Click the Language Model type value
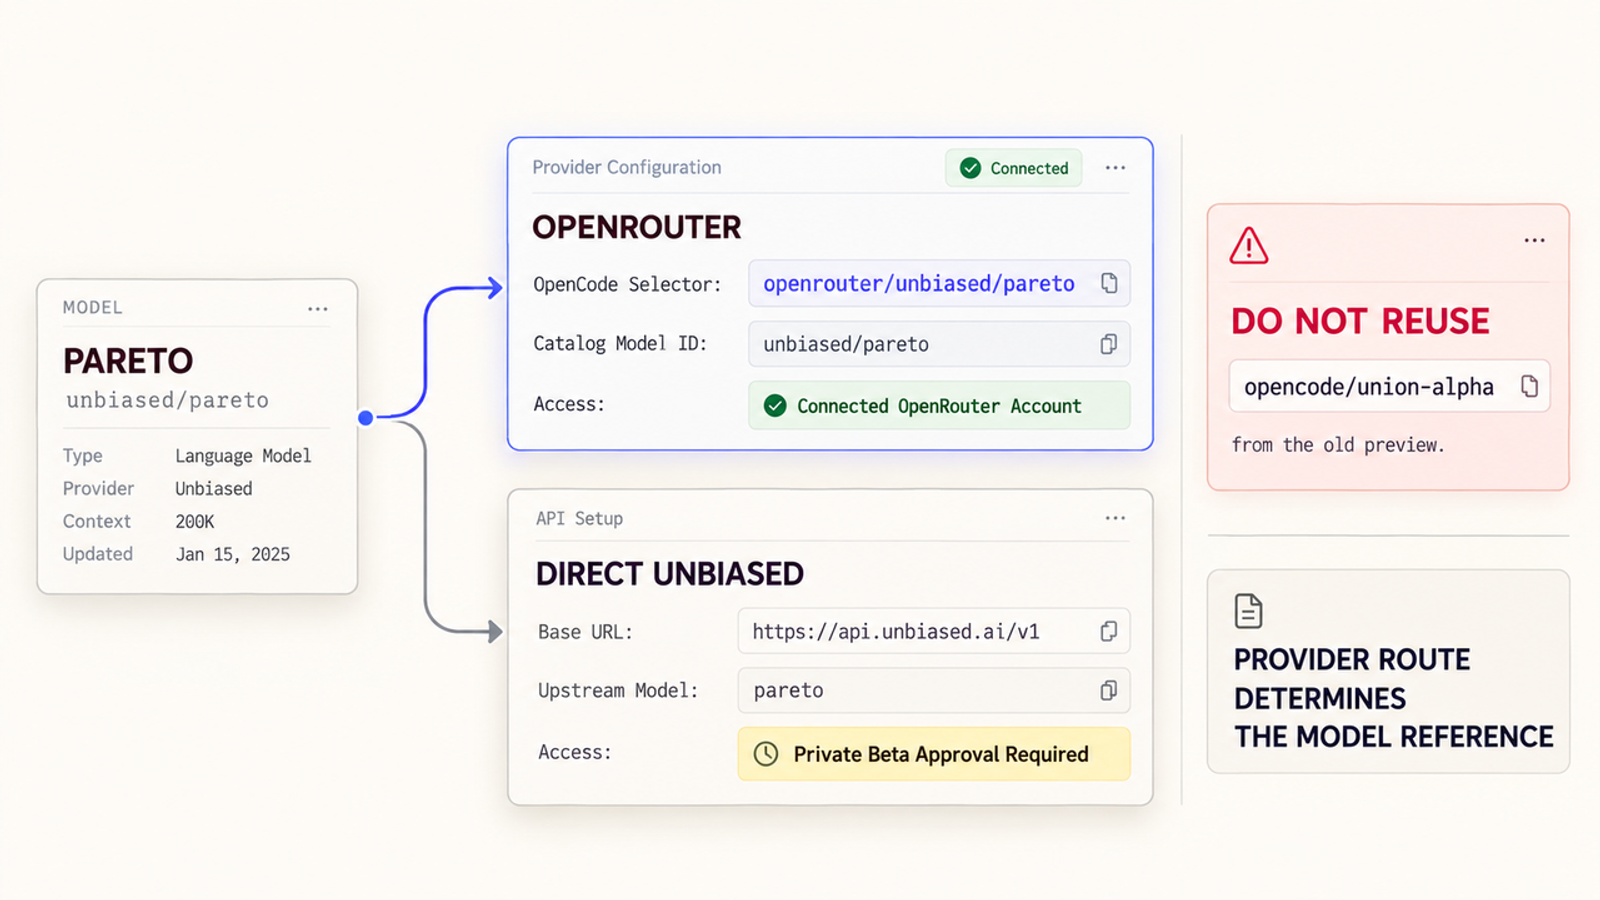 tap(243, 456)
